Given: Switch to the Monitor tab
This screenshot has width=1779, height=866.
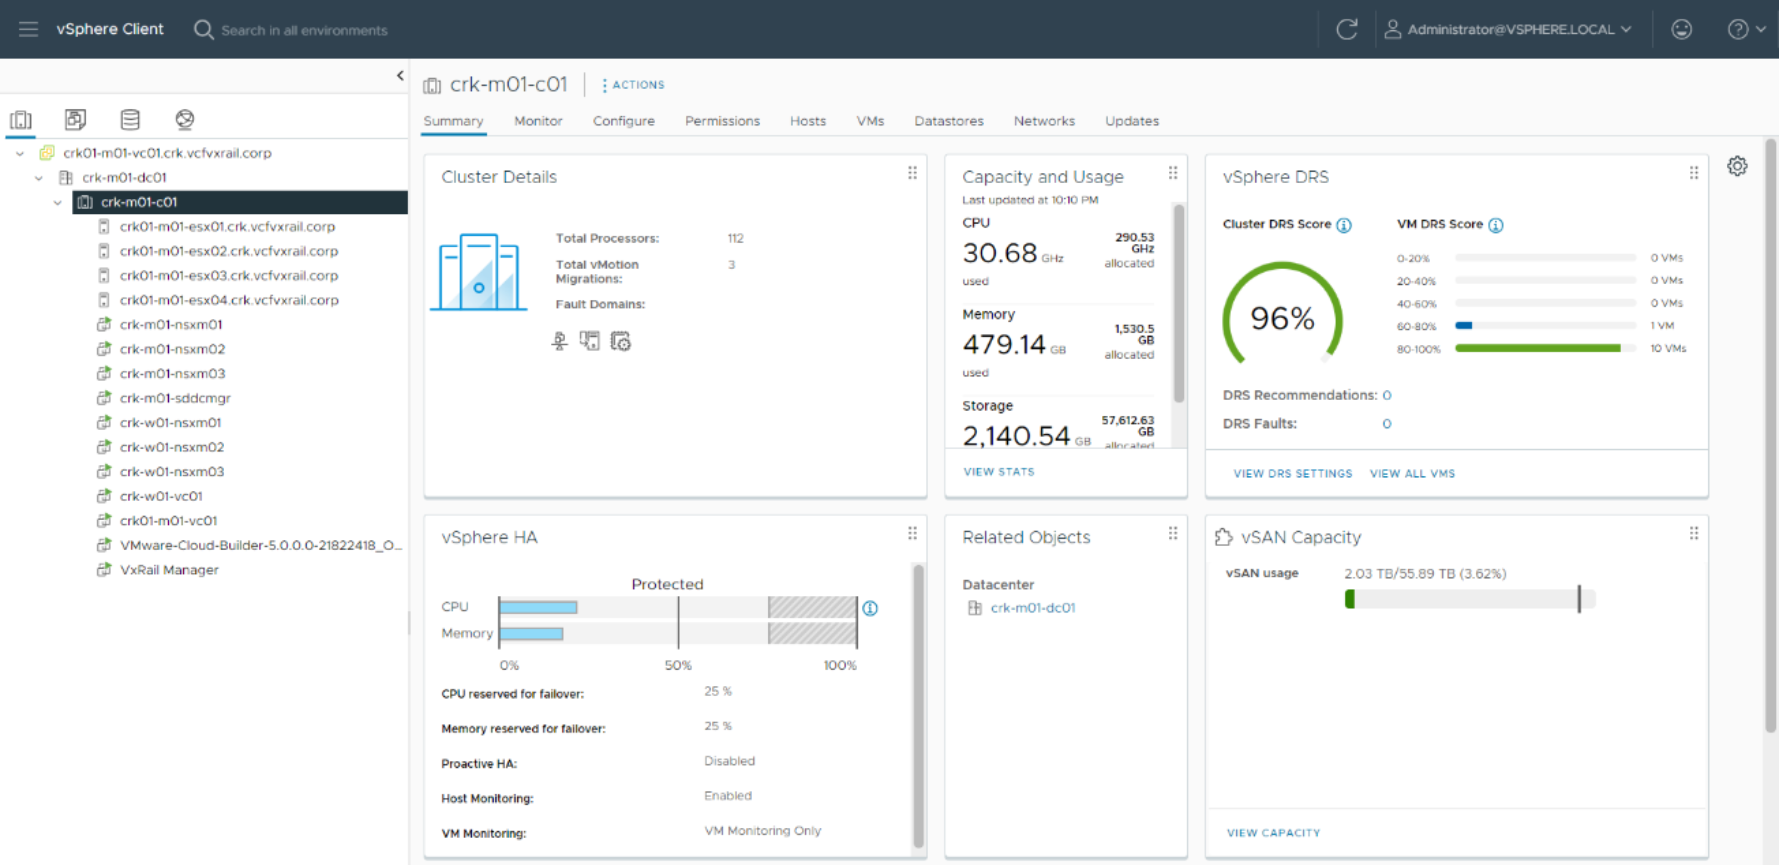Looking at the screenshot, I should pos(538,121).
